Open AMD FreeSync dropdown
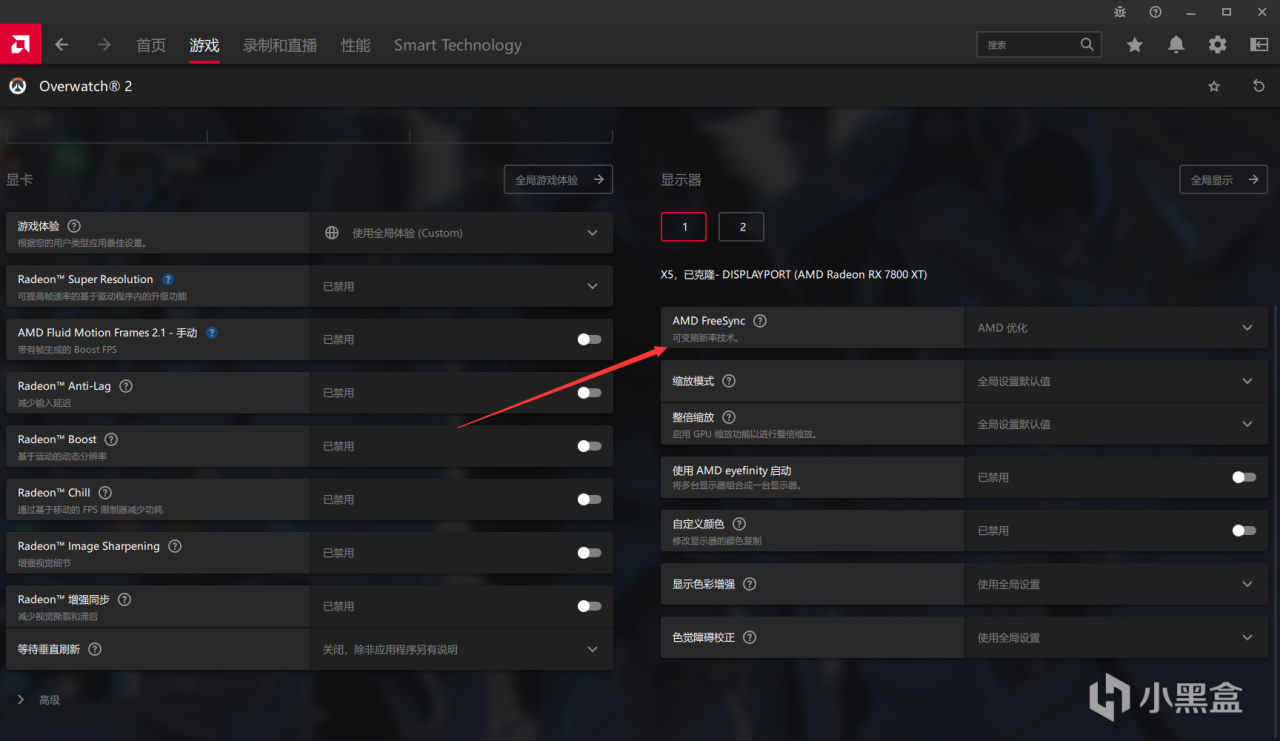The height and width of the screenshot is (741, 1280). [x=1116, y=328]
